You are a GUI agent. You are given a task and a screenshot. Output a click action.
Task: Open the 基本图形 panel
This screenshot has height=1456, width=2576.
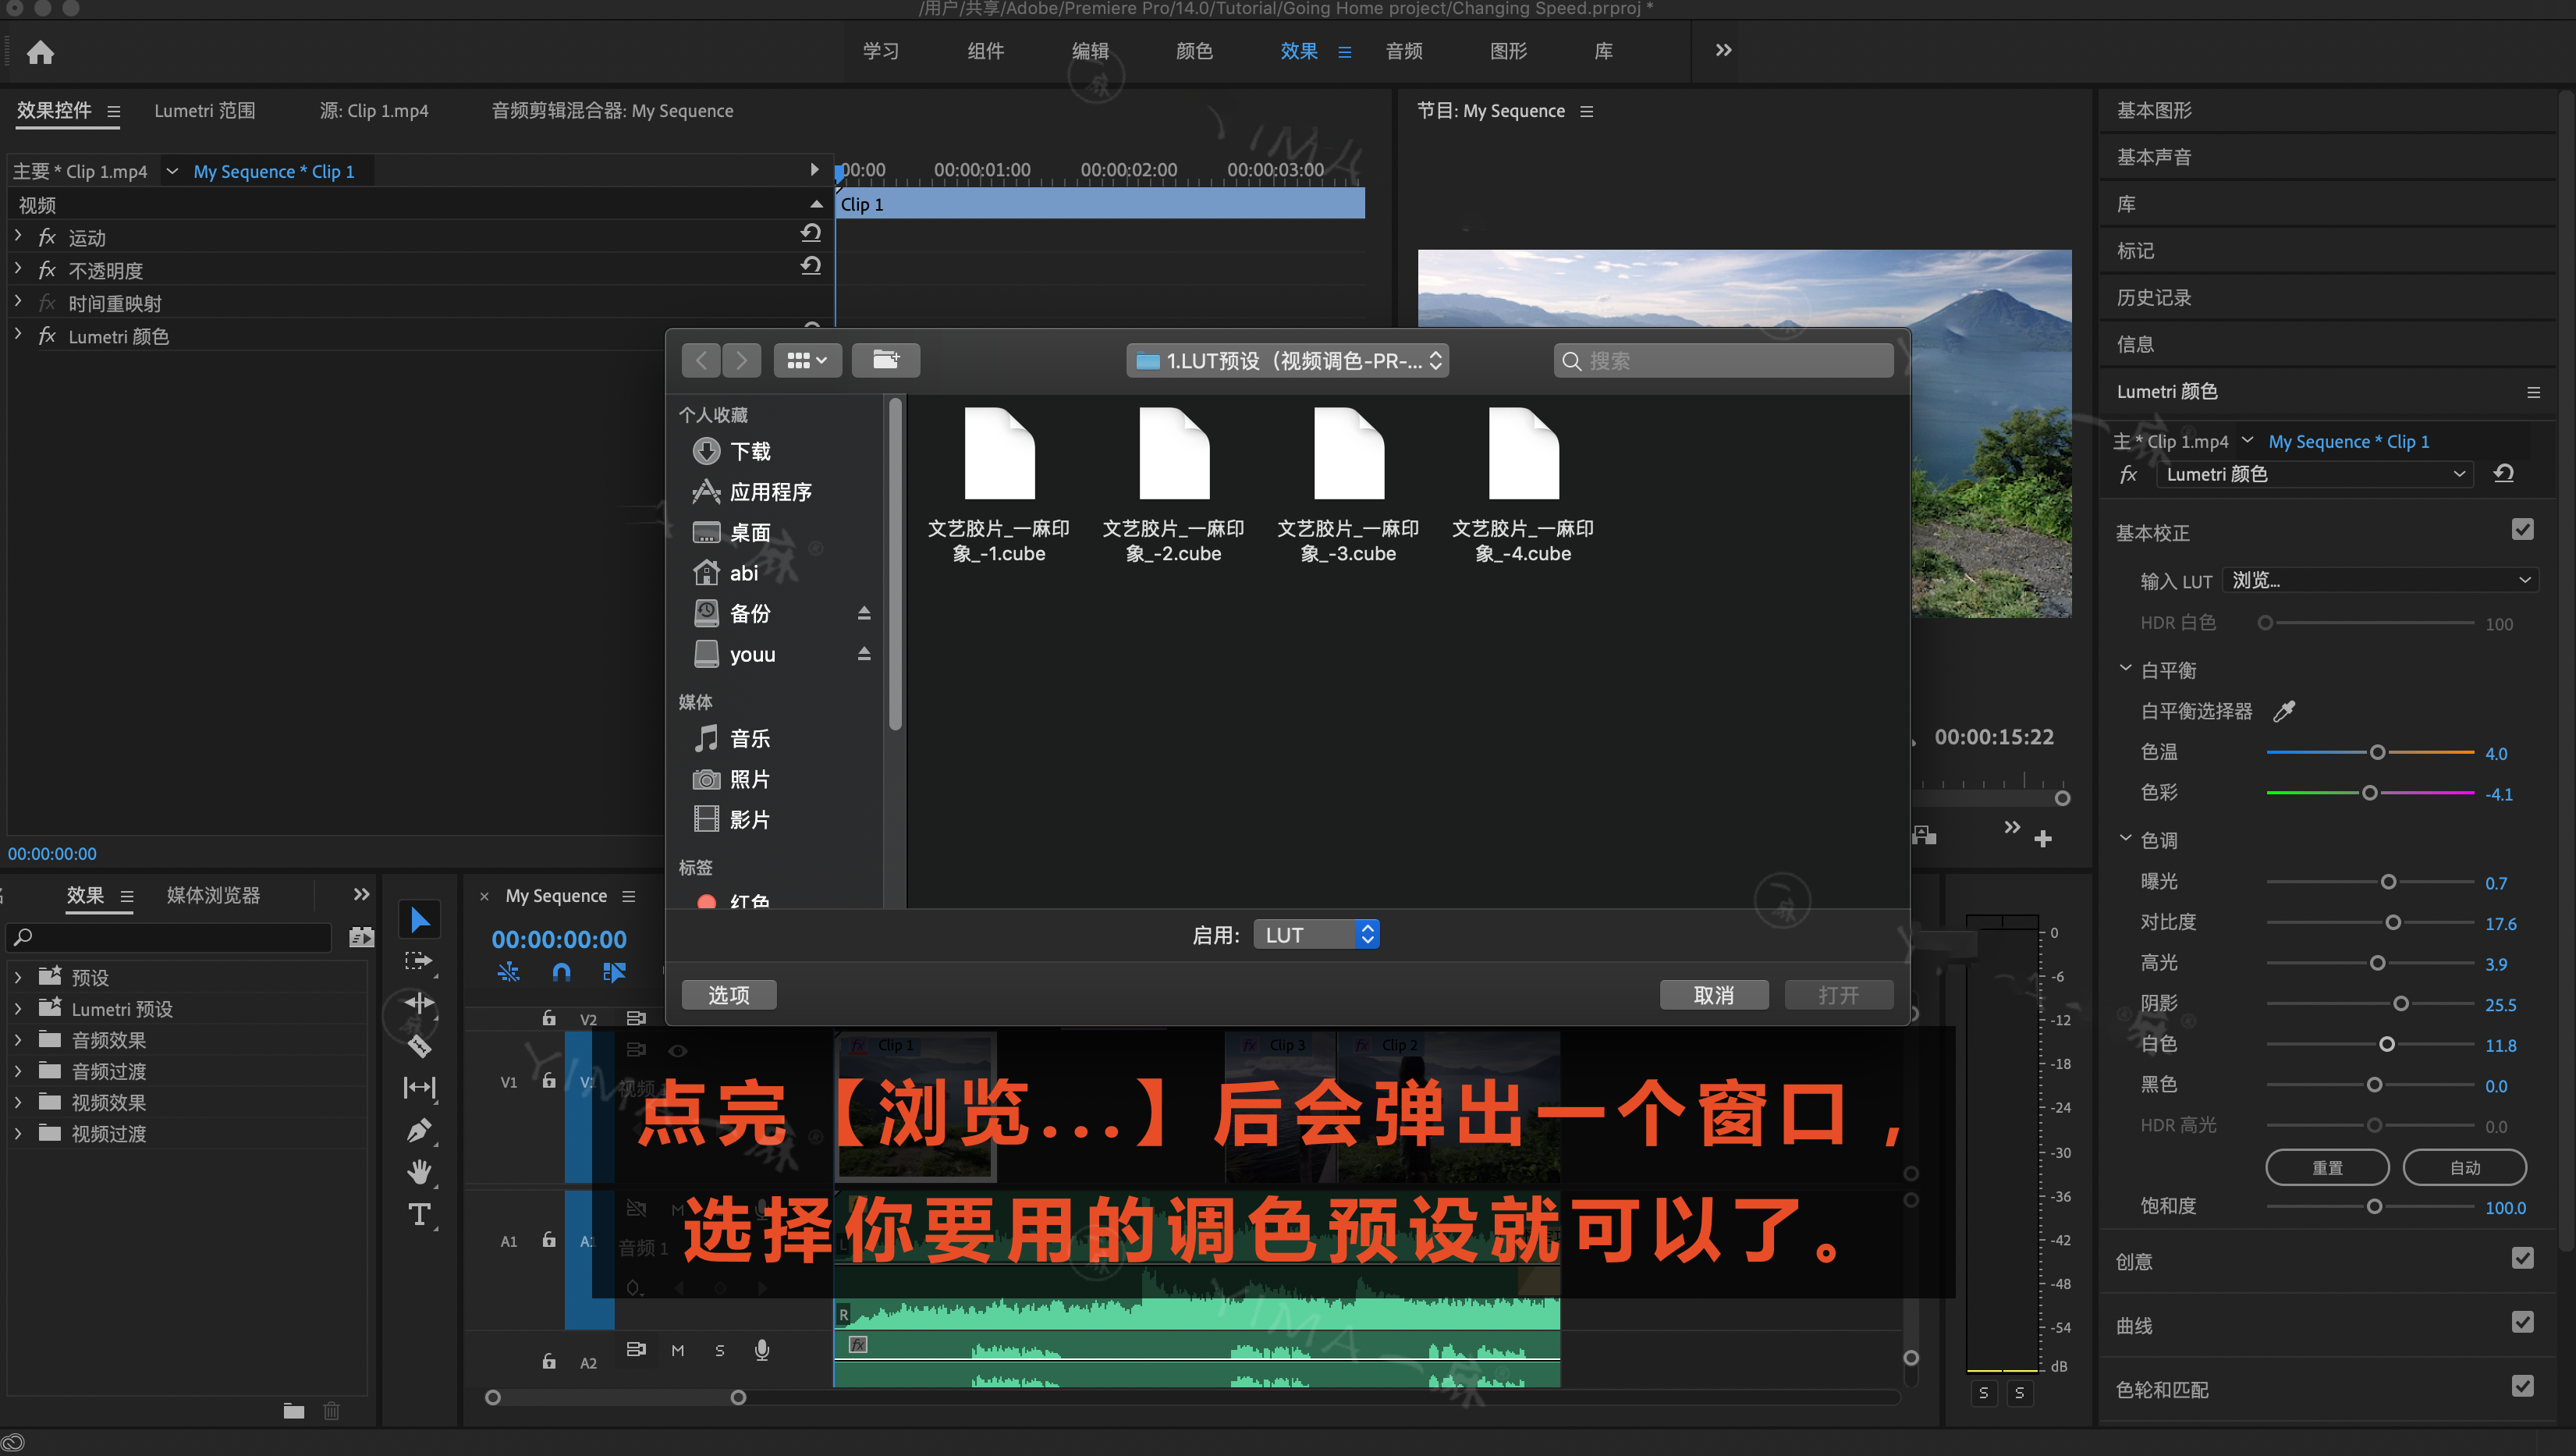coord(2154,110)
